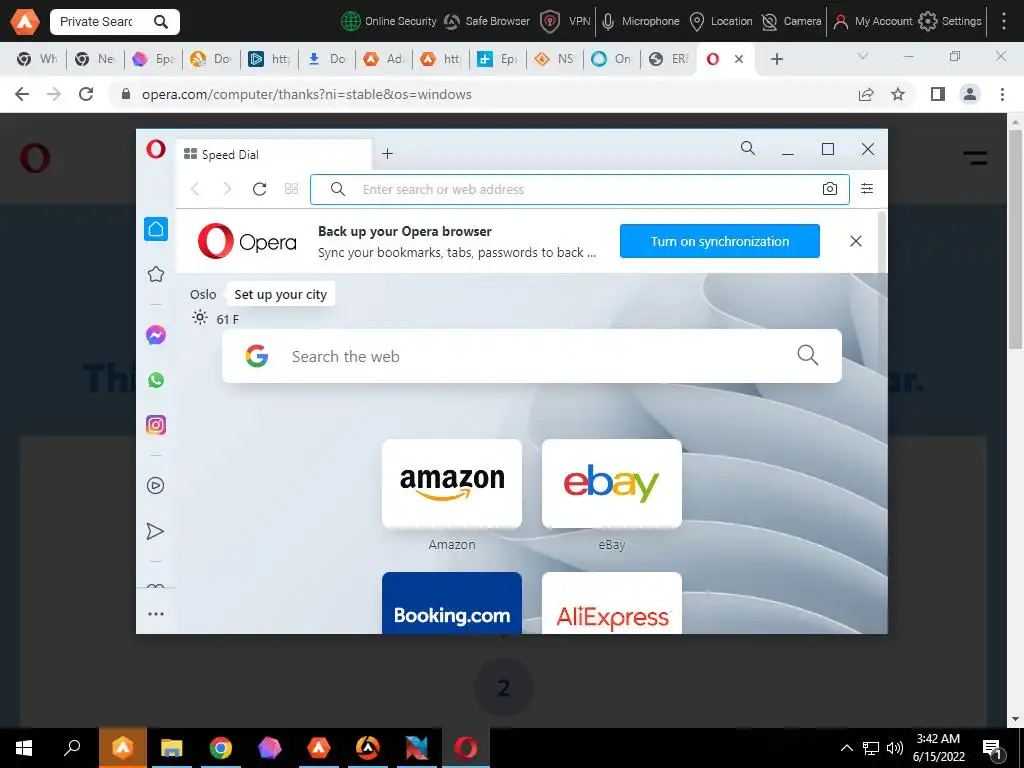Click the Snapshot camera icon in Opera address bar
This screenshot has height=768, width=1024.
(x=829, y=189)
